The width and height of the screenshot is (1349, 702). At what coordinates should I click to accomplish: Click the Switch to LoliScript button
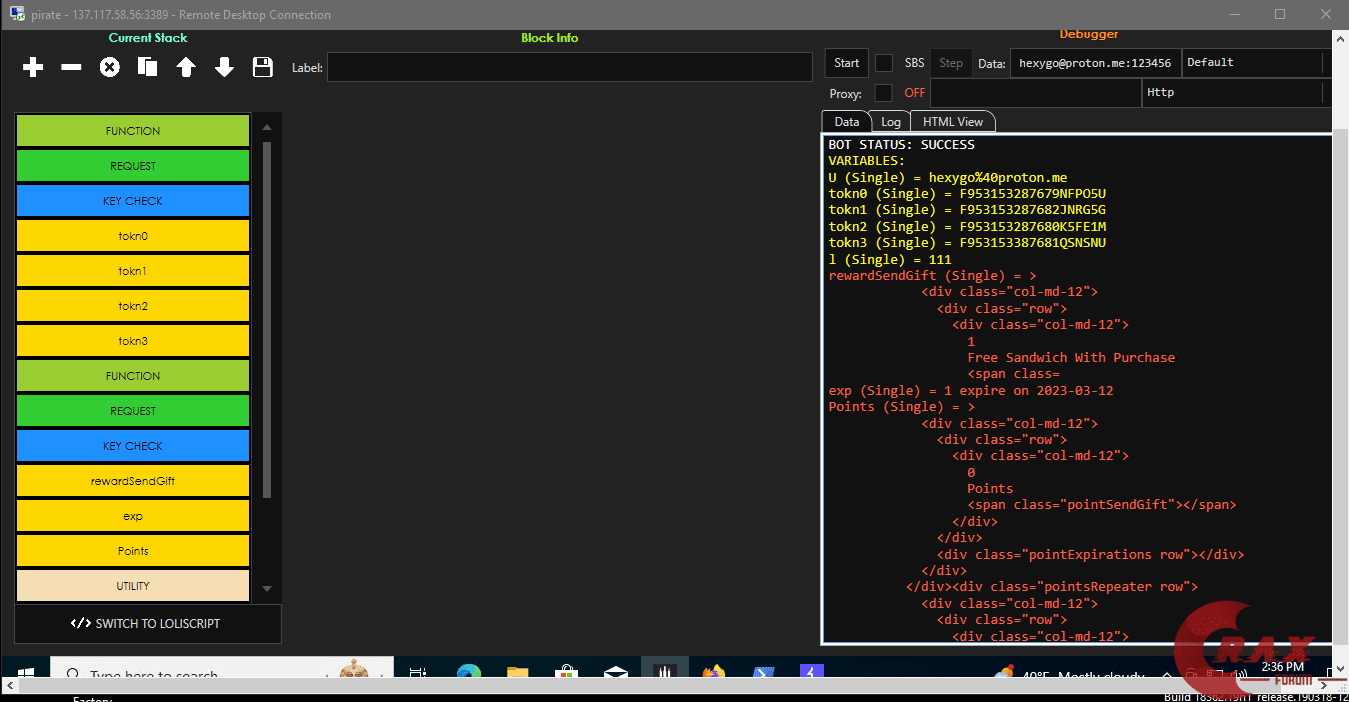point(147,624)
